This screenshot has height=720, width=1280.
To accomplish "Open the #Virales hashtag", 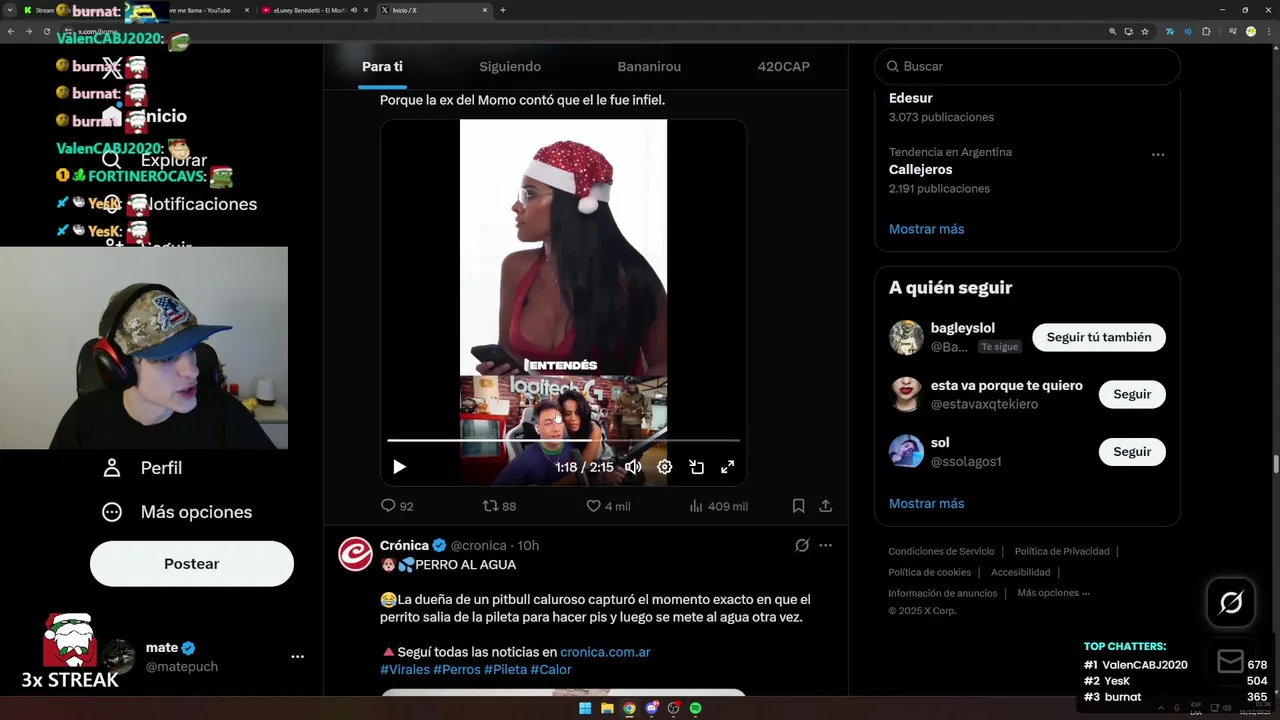I will pyautogui.click(x=405, y=669).
